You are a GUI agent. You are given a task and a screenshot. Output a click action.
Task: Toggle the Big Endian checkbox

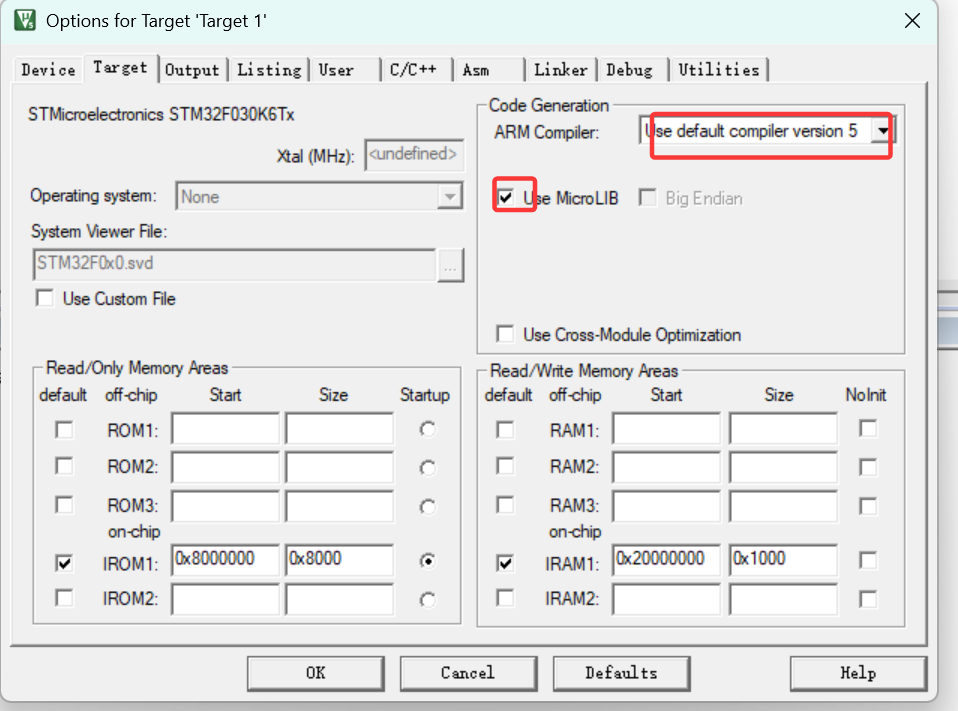pos(646,197)
